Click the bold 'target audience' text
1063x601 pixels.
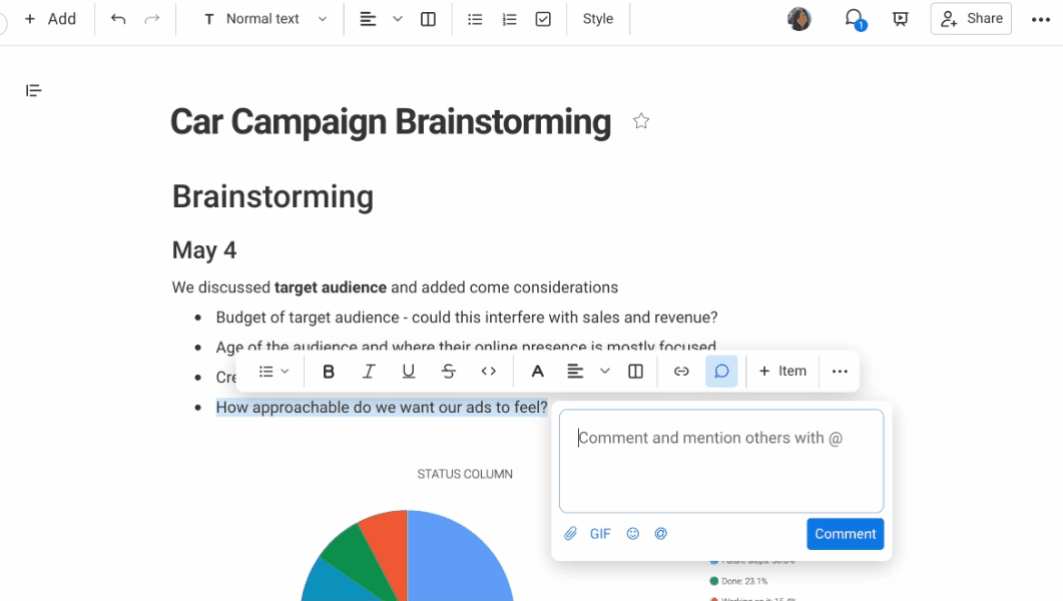pyautogui.click(x=330, y=287)
